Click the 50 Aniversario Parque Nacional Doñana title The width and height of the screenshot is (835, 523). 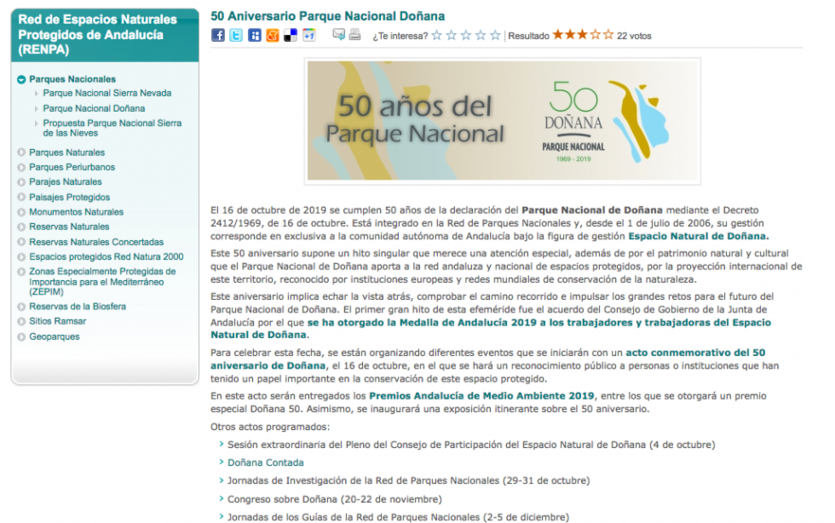(x=328, y=16)
